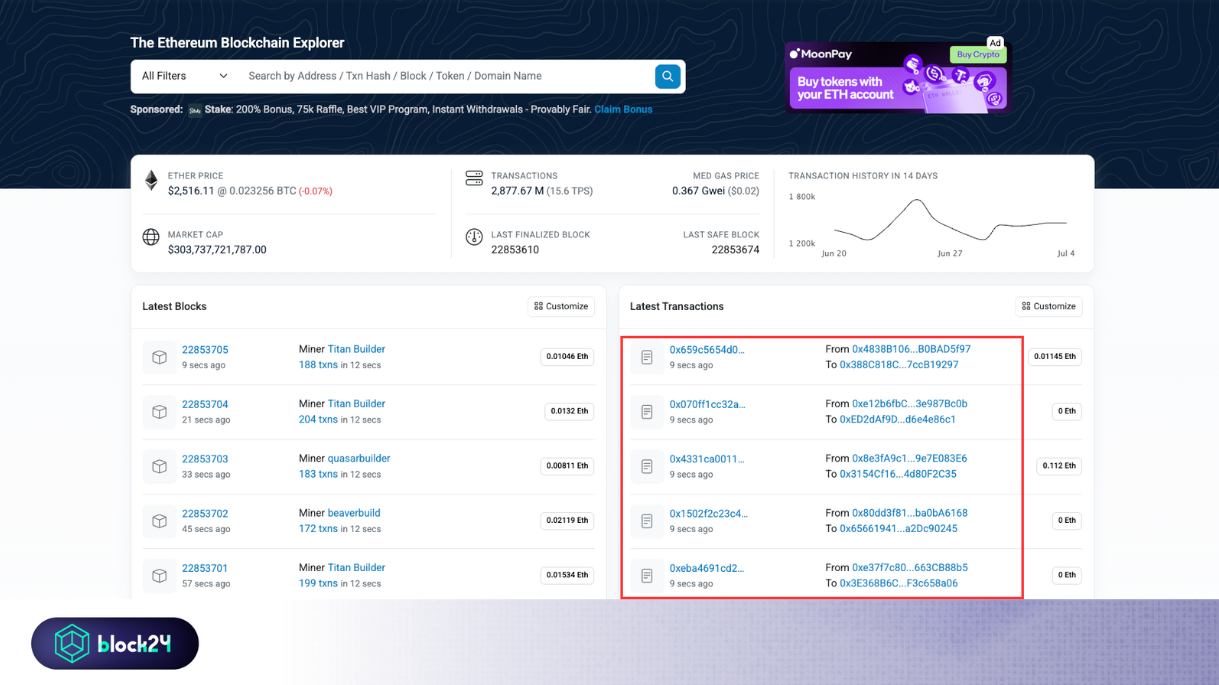The height and width of the screenshot is (685, 1219).
Task: View the 183 txns link
Action: click(318, 474)
